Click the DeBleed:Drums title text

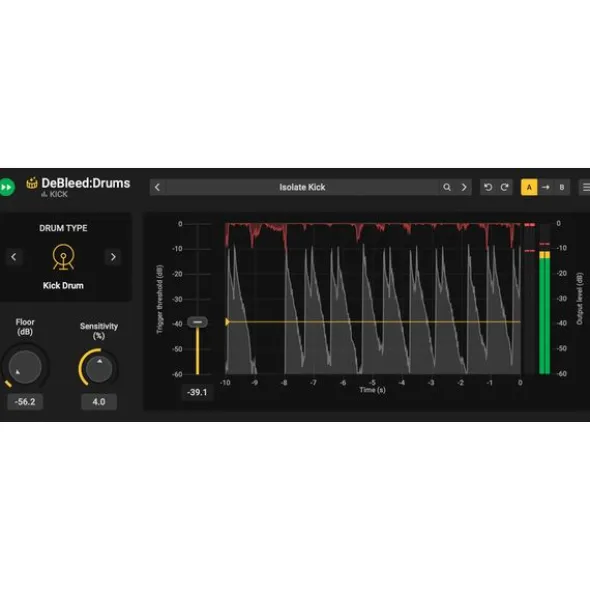[86, 183]
